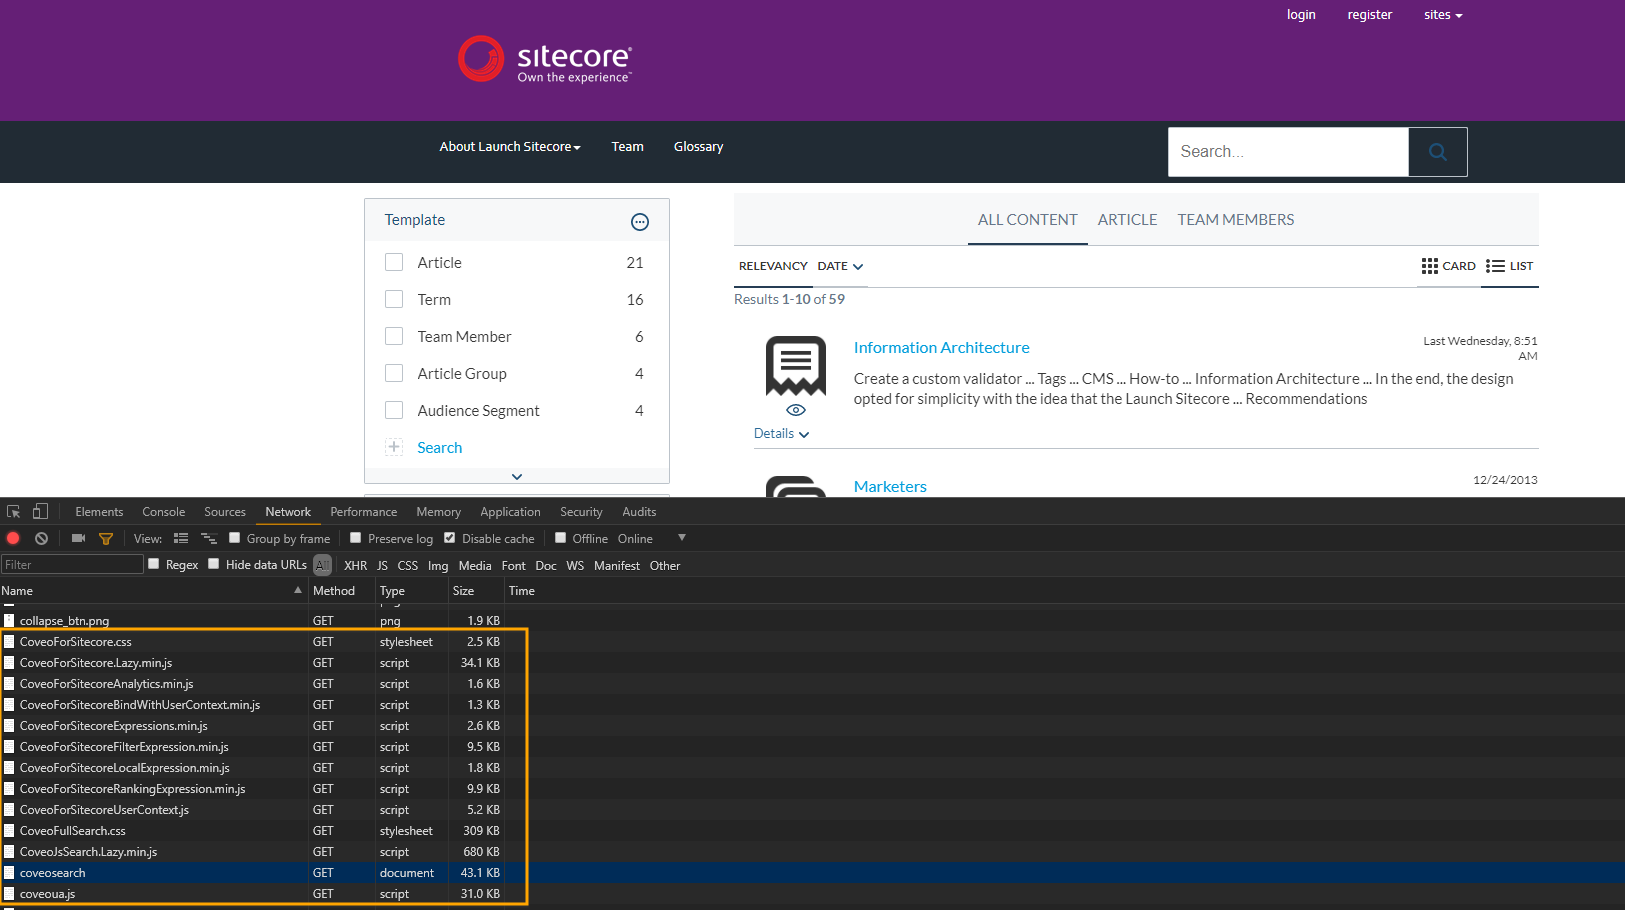Check the Audience Segment checkbox

point(394,410)
